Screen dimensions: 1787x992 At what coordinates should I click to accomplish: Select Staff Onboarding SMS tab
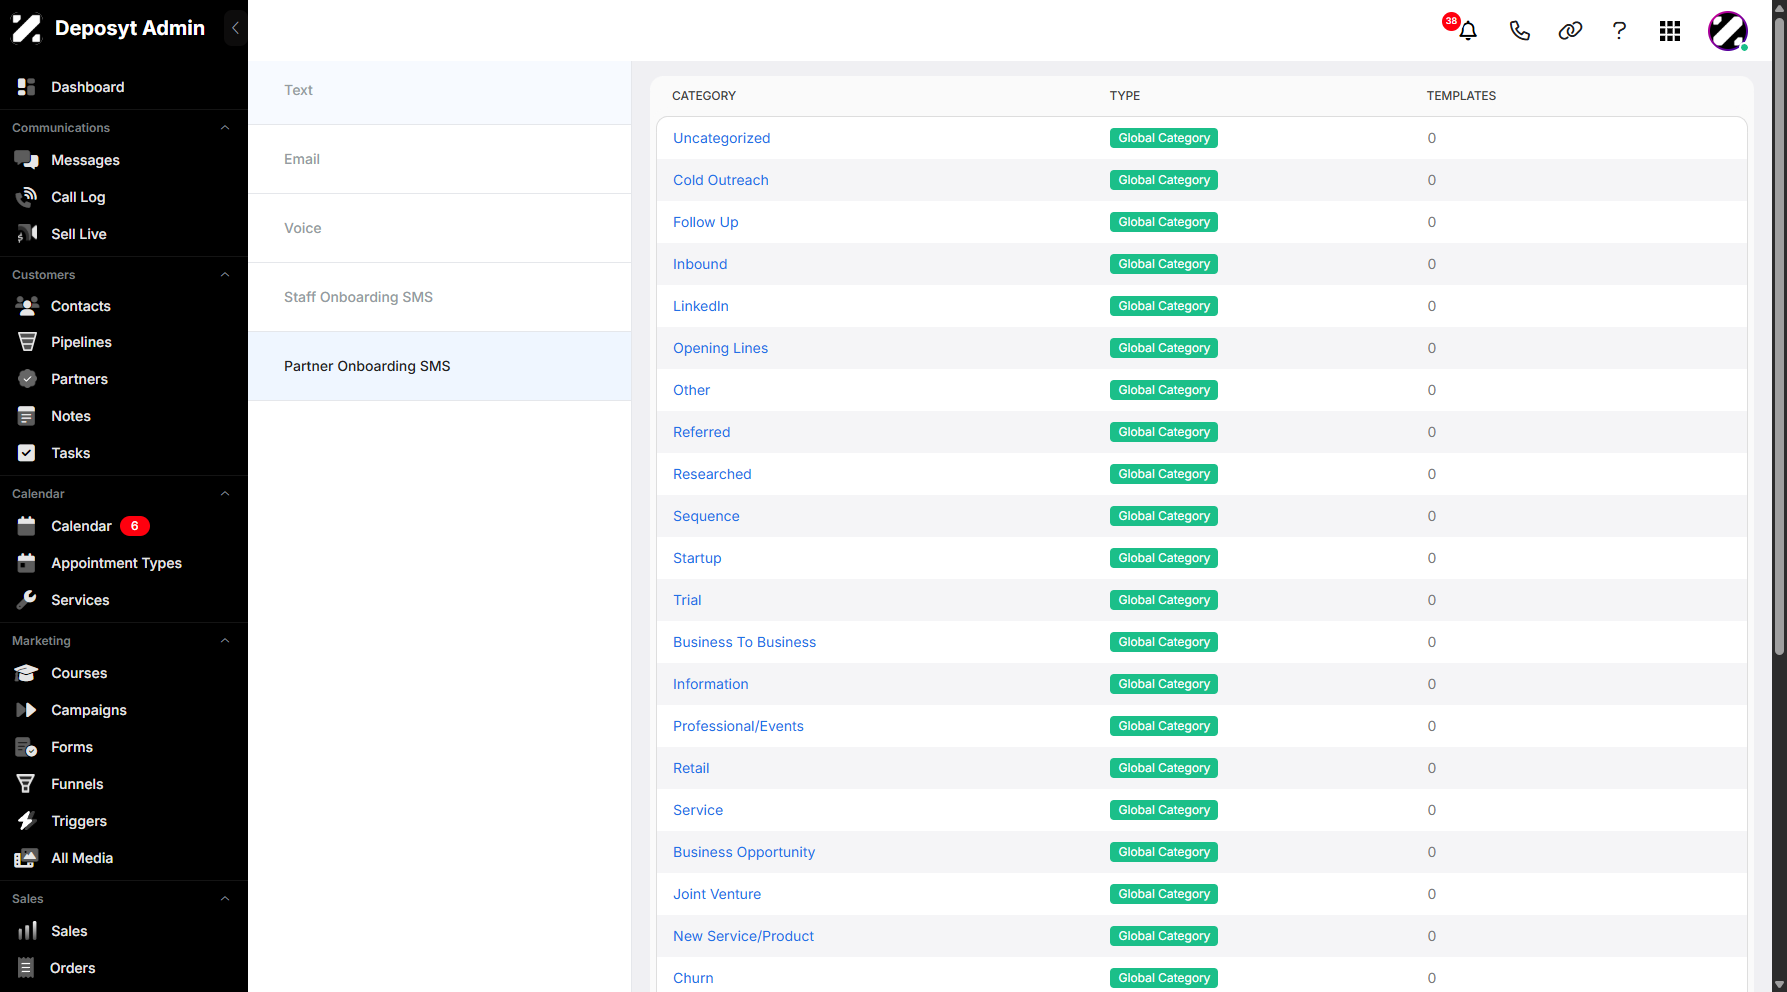[439, 297]
